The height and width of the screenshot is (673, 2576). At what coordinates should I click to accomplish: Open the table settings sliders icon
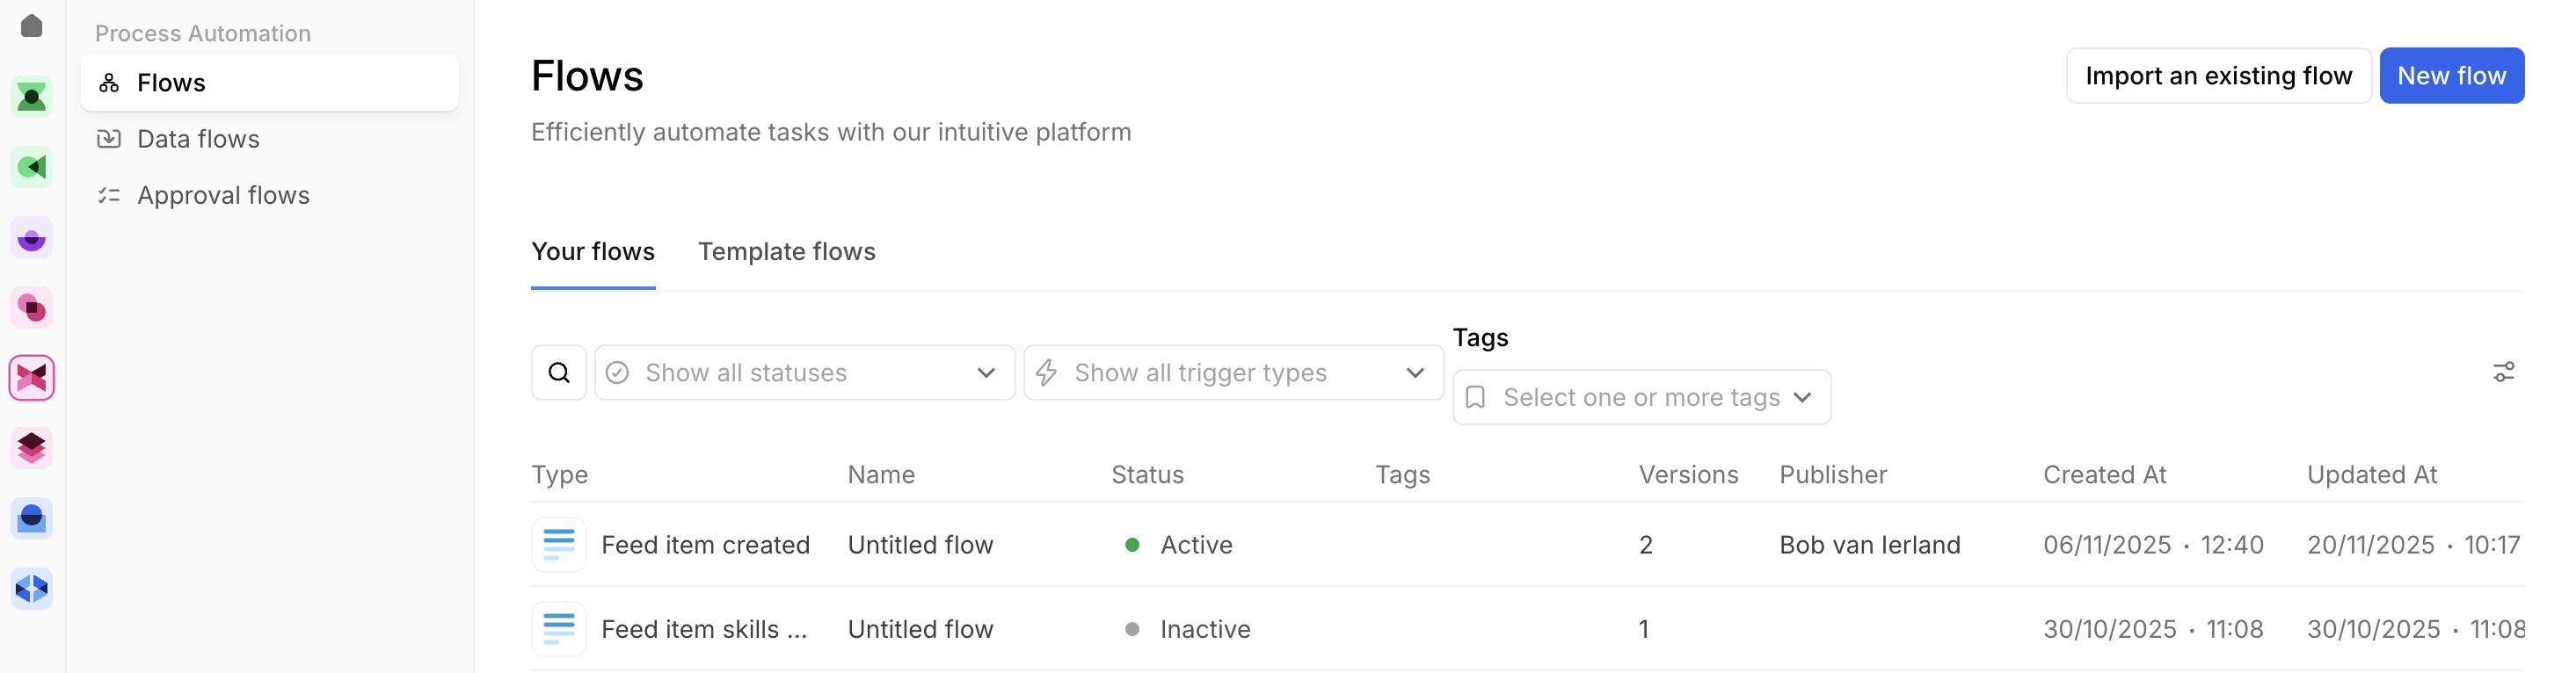pyautogui.click(x=2503, y=373)
